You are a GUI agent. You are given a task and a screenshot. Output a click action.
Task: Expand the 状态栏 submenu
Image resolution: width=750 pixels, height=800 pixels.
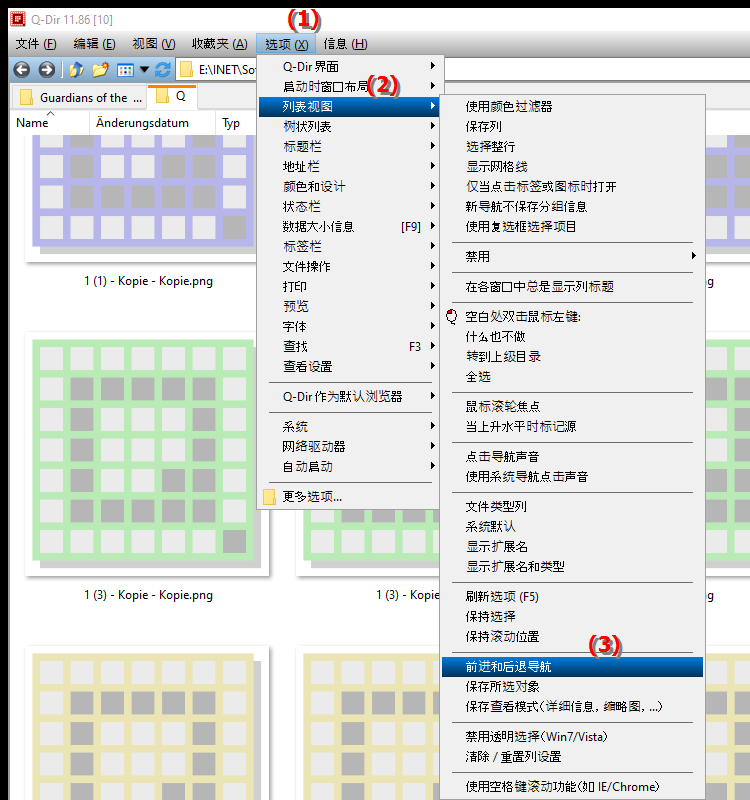tap(349, 206)
